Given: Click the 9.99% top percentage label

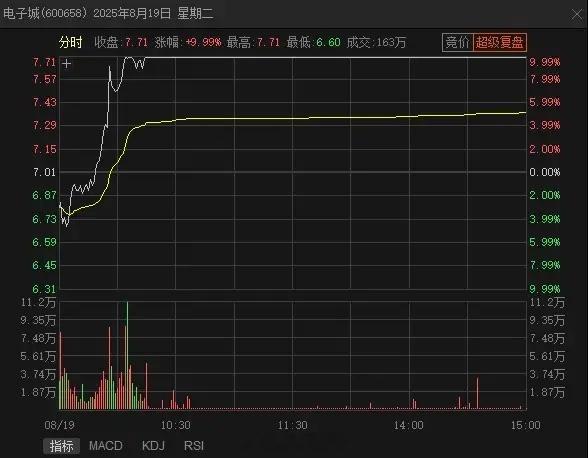Looking at the screenshot, I should coord(544,62).
